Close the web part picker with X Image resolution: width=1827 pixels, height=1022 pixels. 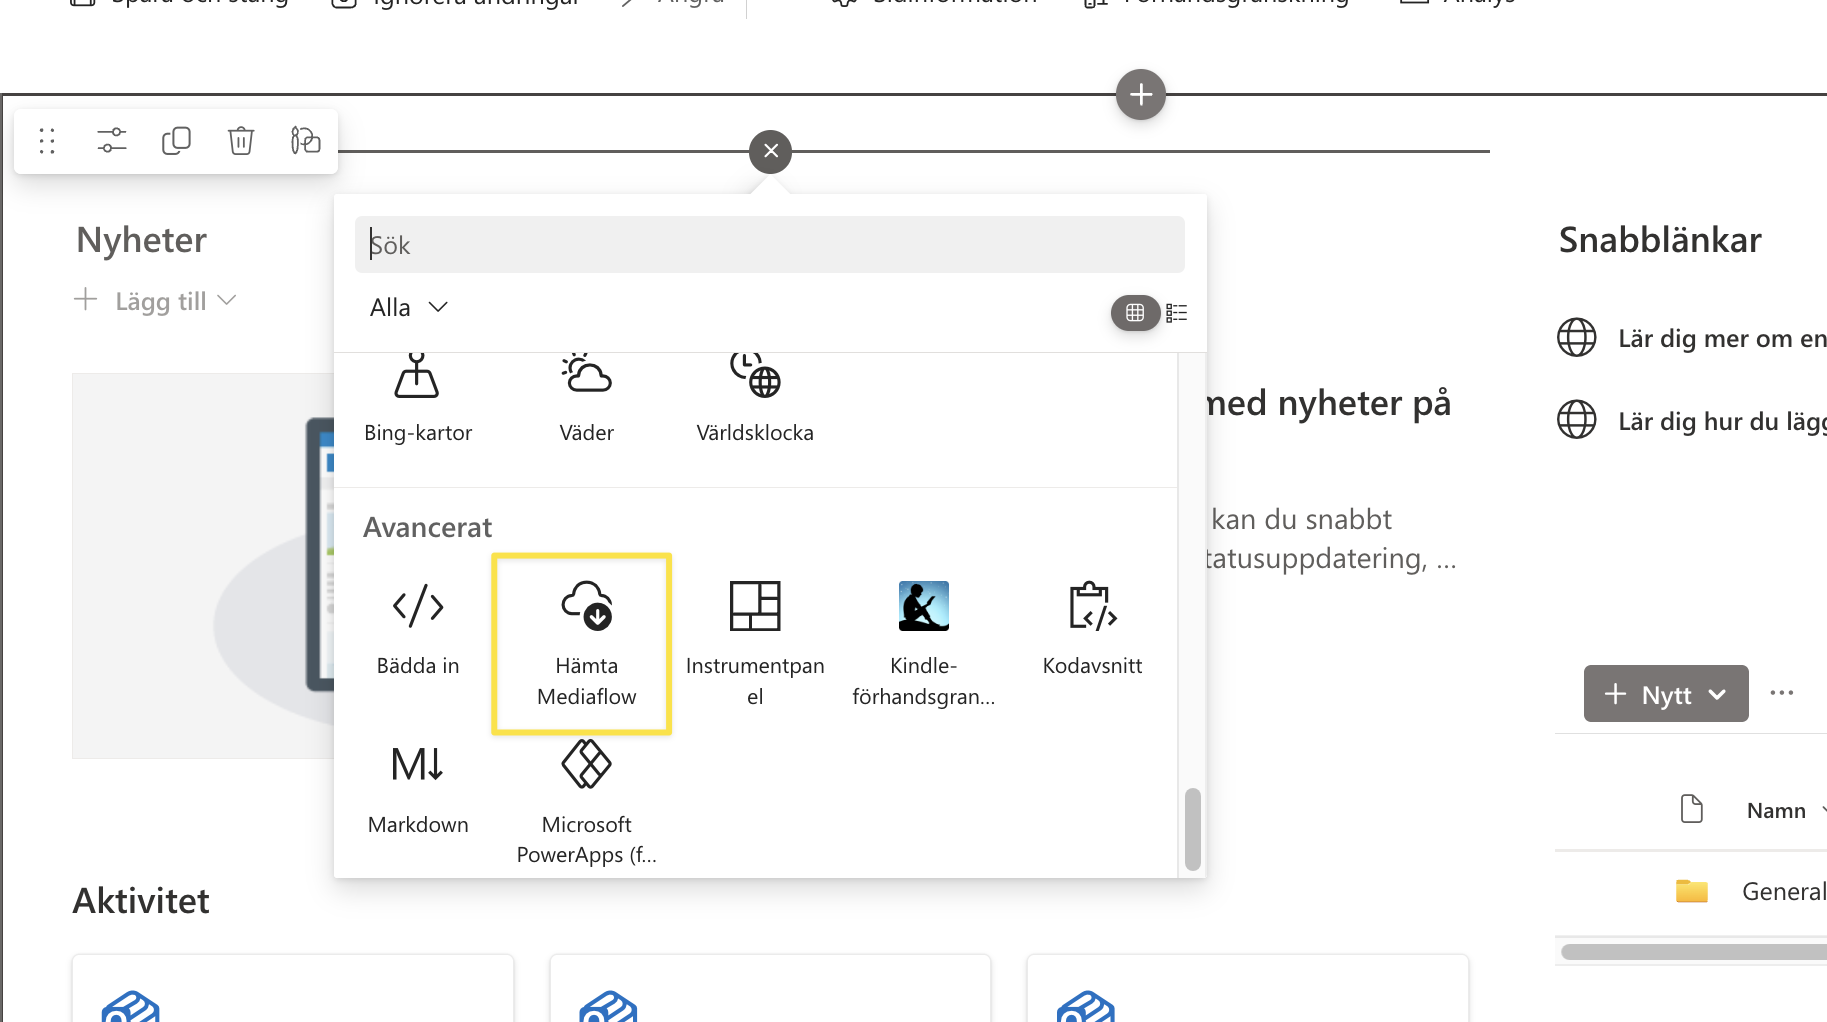tap(770, 152)
